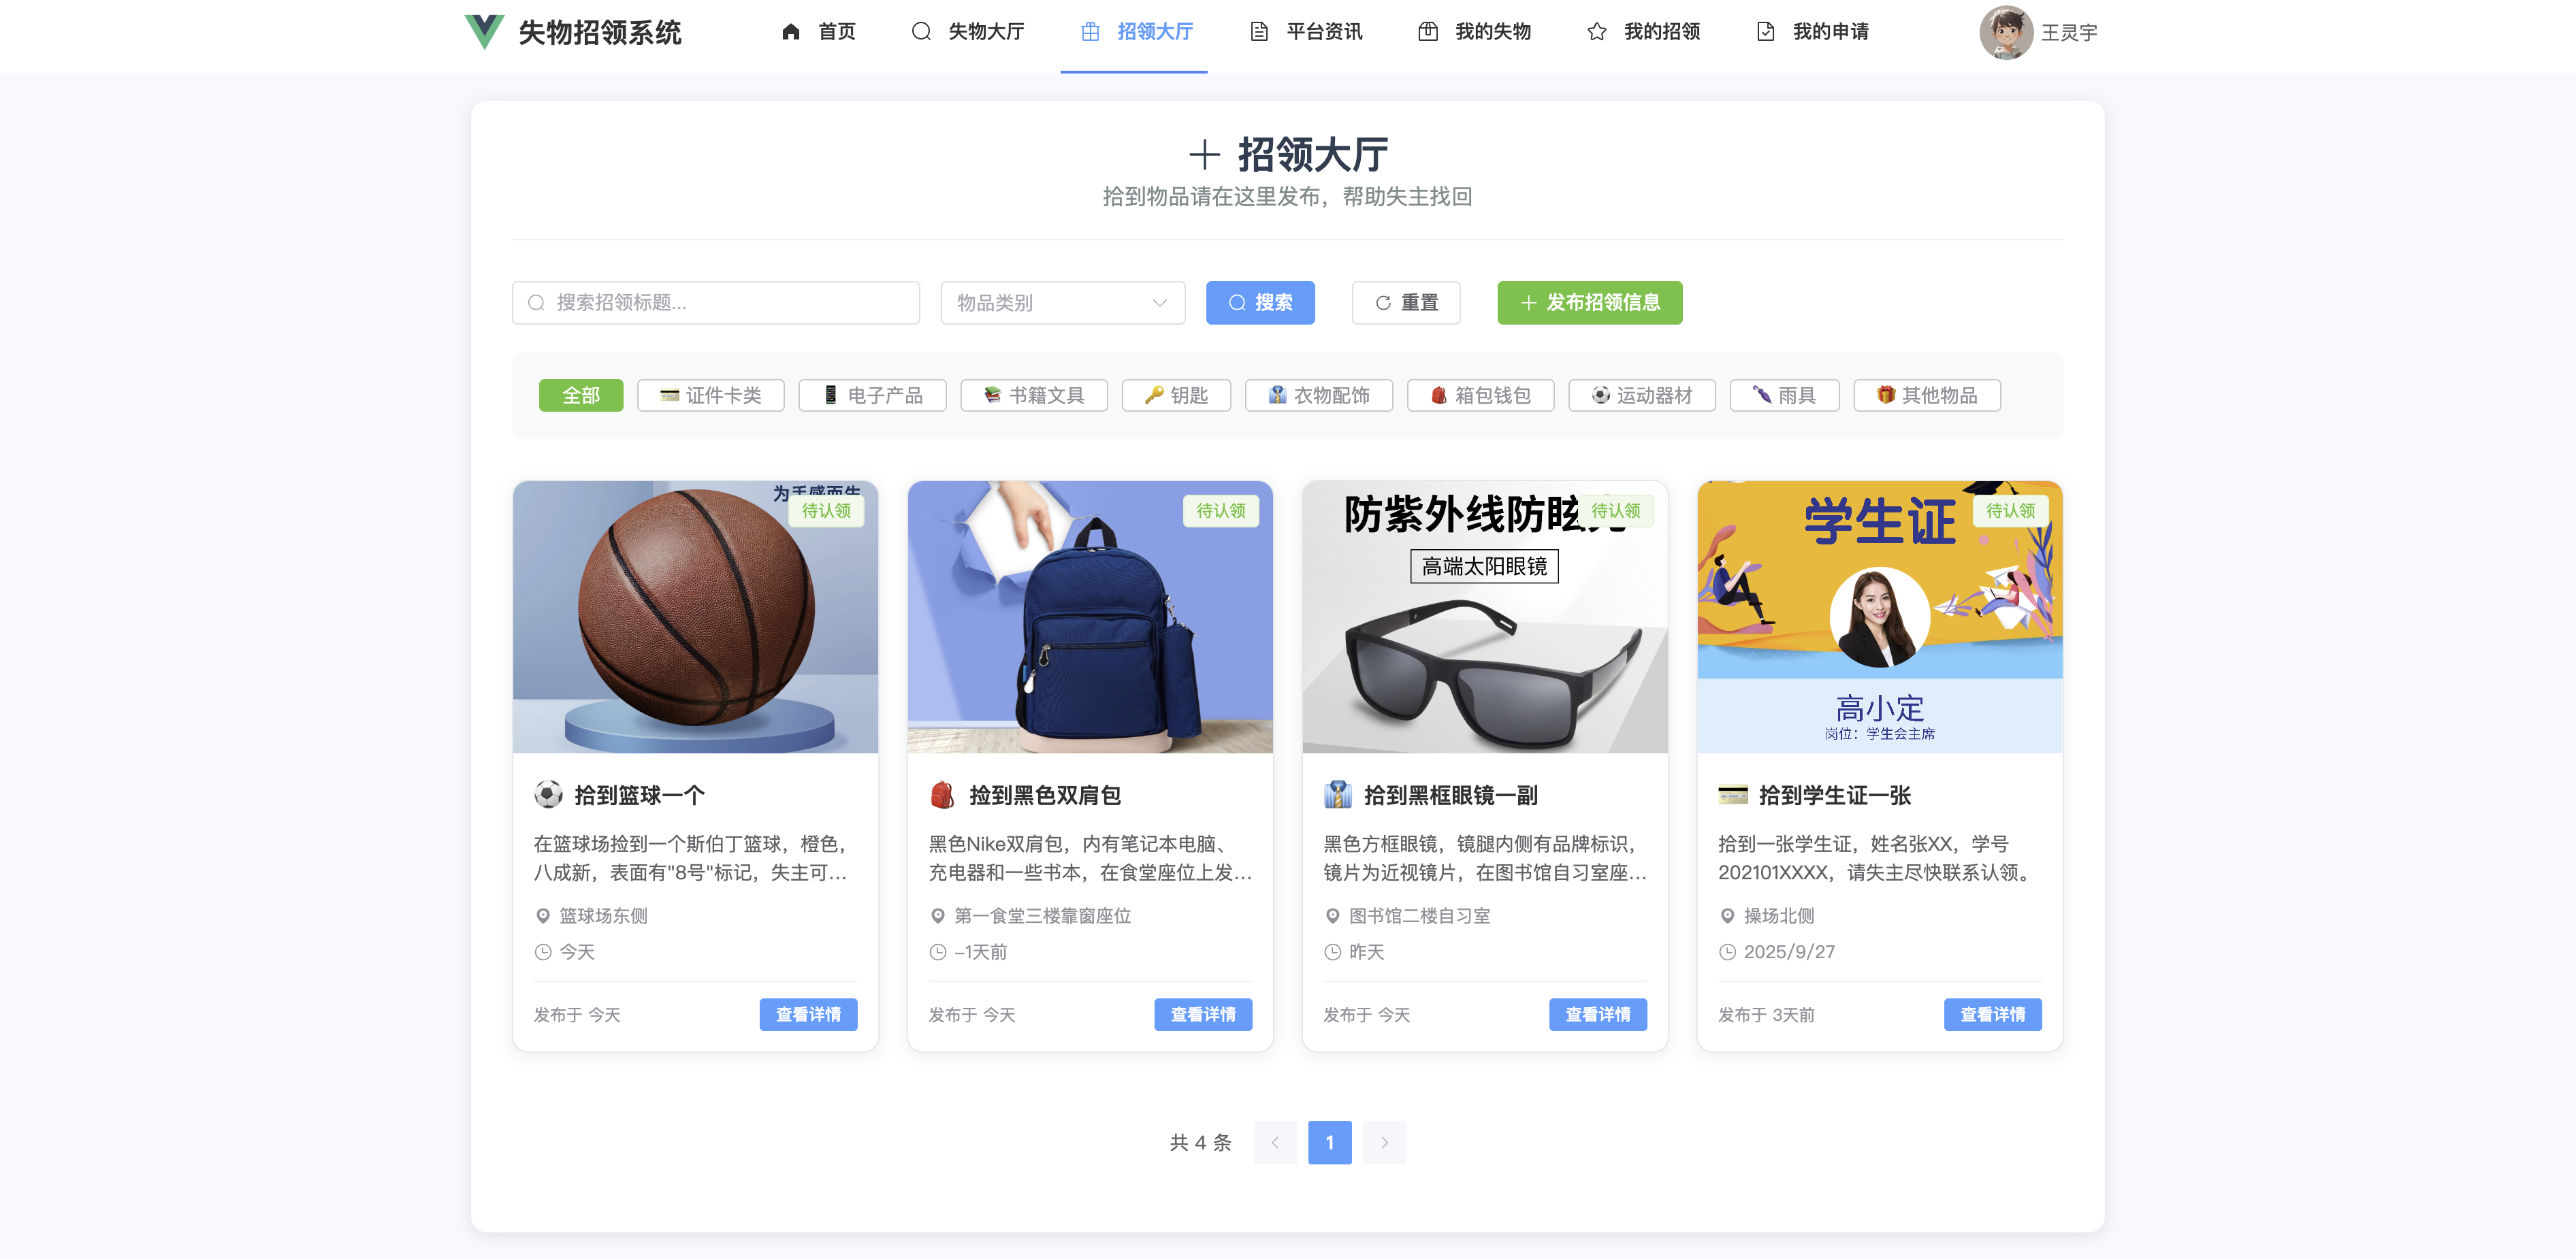Open the 物品类别 dropdown
This screenshot has width=2576, height=1259.
(1062, 303)
